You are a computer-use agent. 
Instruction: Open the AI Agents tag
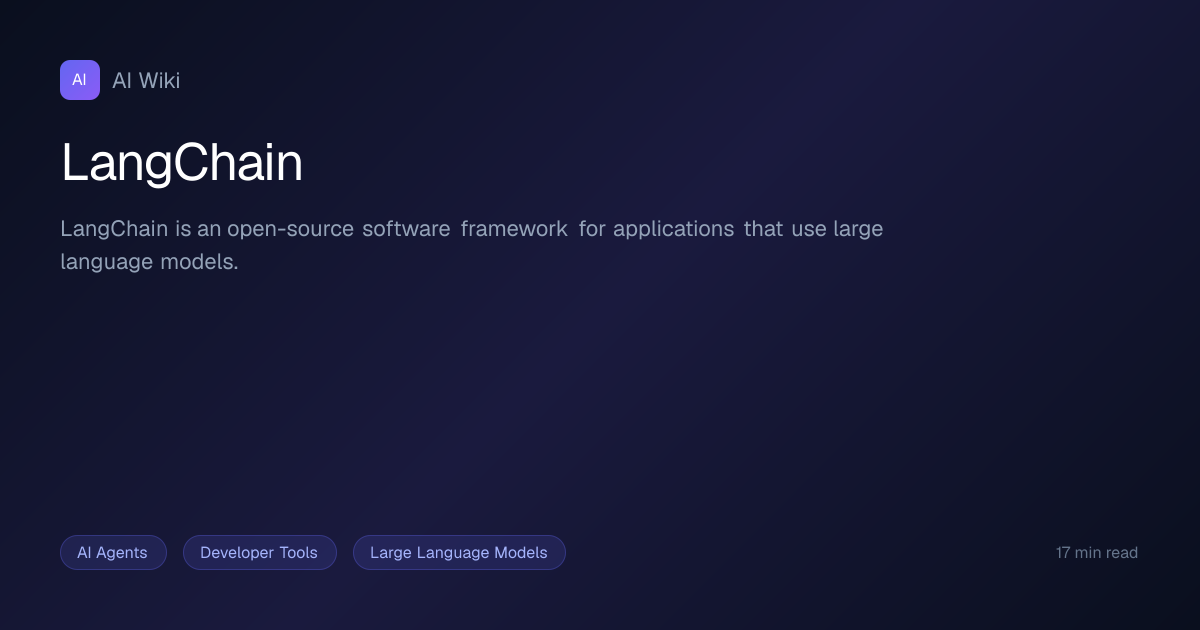click(113, 553)
